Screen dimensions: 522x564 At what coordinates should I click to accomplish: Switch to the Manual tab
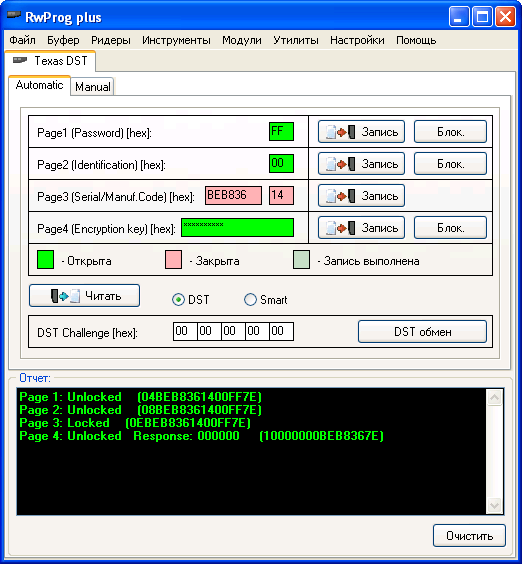(x=92, y=87)
